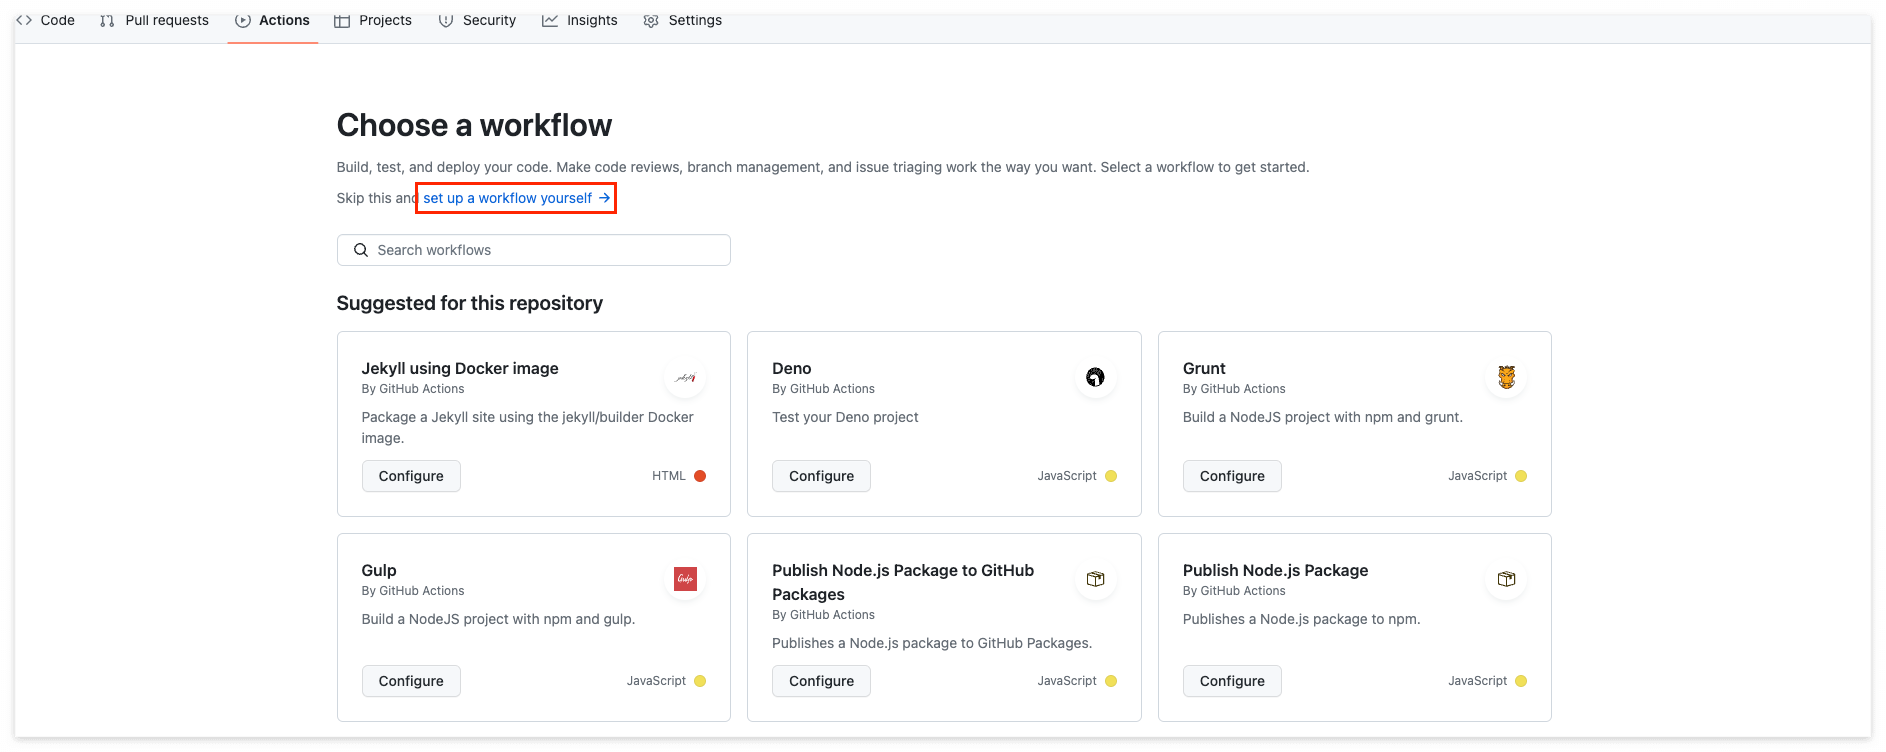1886x752 pixels.
Task: Configure the Grunt workflow
Action: [1232, 476]
